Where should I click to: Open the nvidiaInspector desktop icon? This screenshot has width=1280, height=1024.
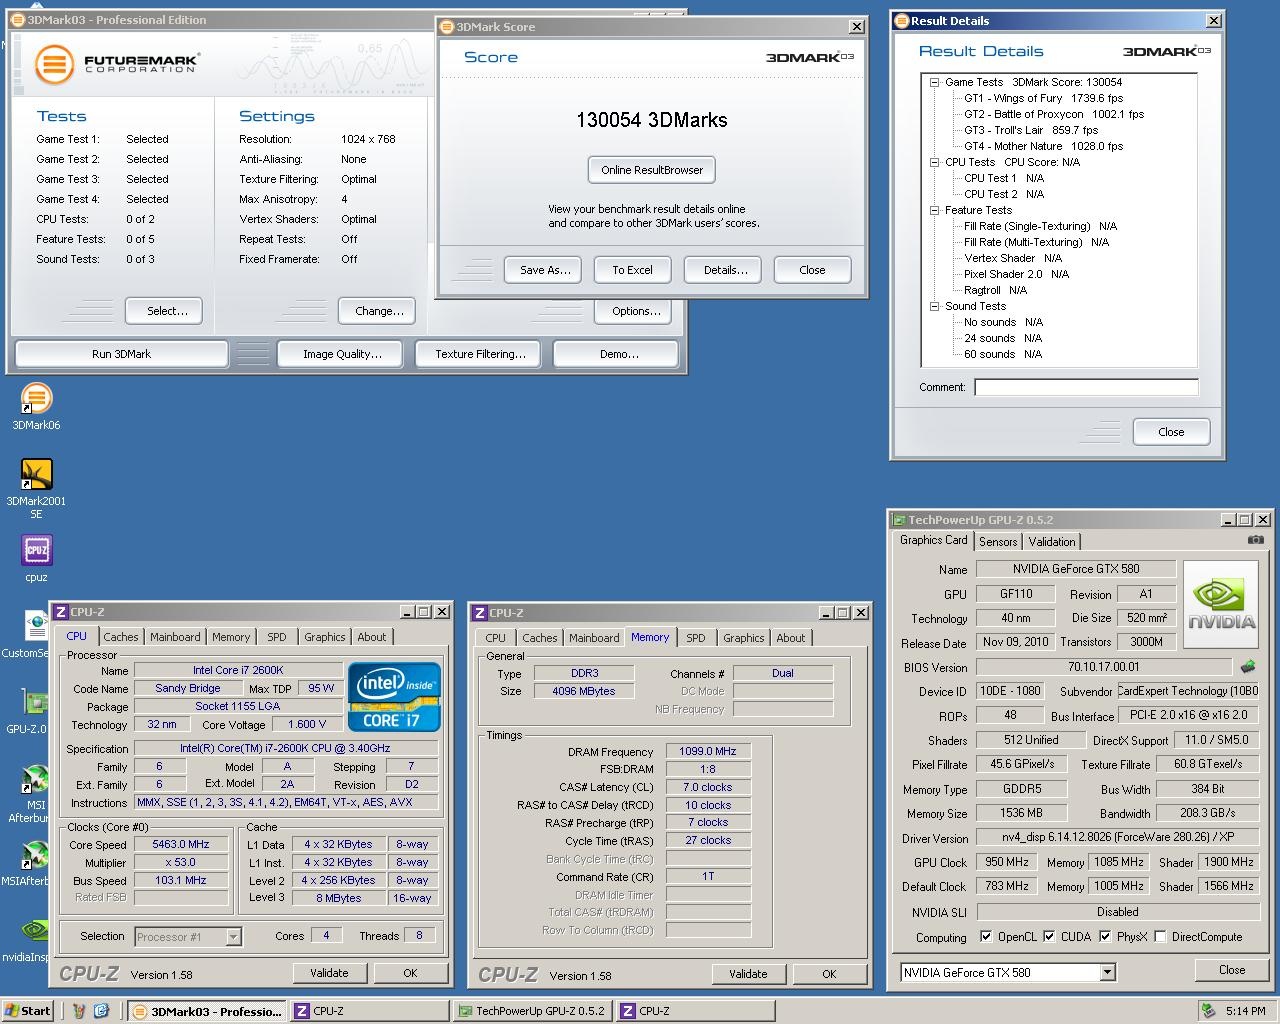pyautogui.click(x=34, y=931)
